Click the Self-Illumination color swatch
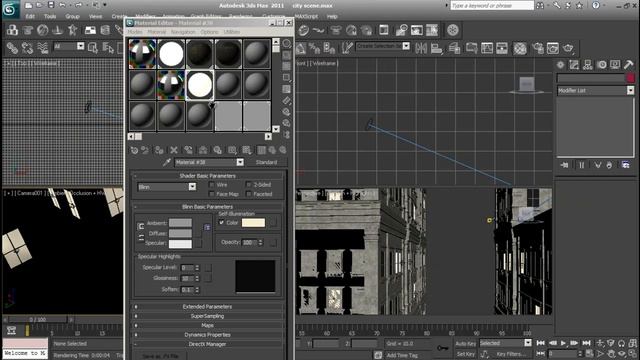Image resolution: width=640 pixels, height=360 pixels. tap(253, 223)
